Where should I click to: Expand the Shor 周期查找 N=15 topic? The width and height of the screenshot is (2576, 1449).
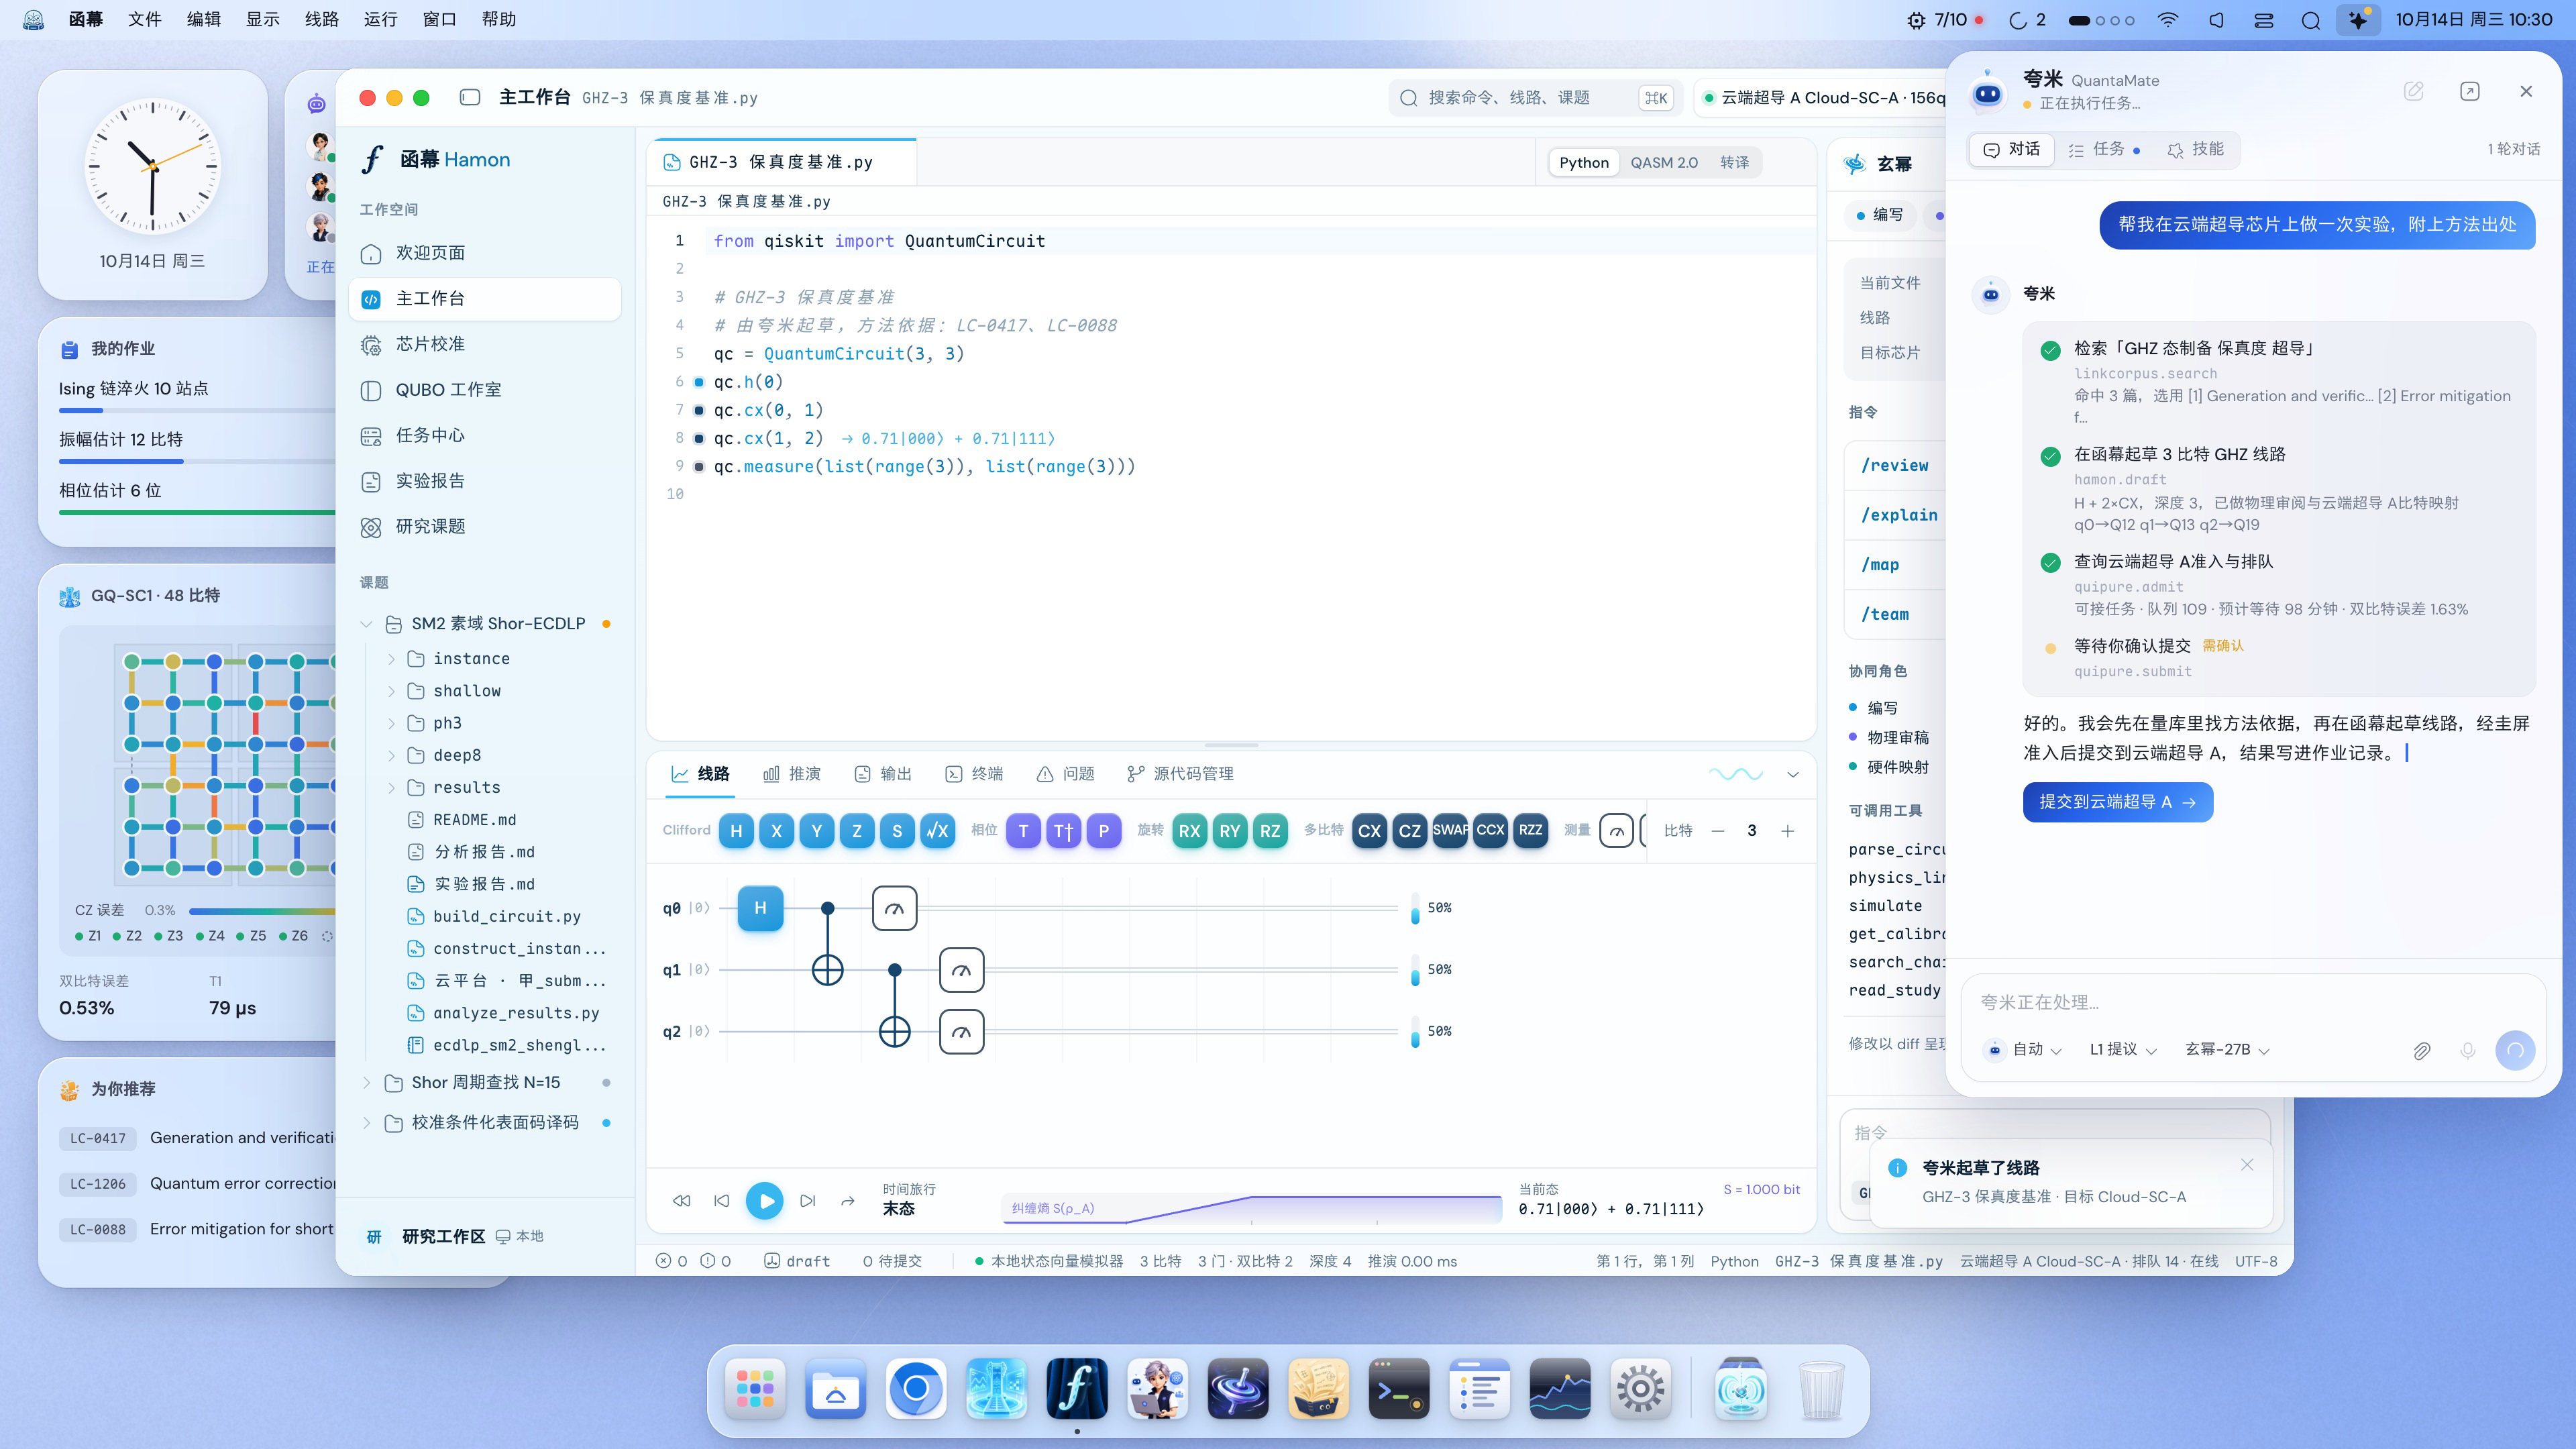366,1082
